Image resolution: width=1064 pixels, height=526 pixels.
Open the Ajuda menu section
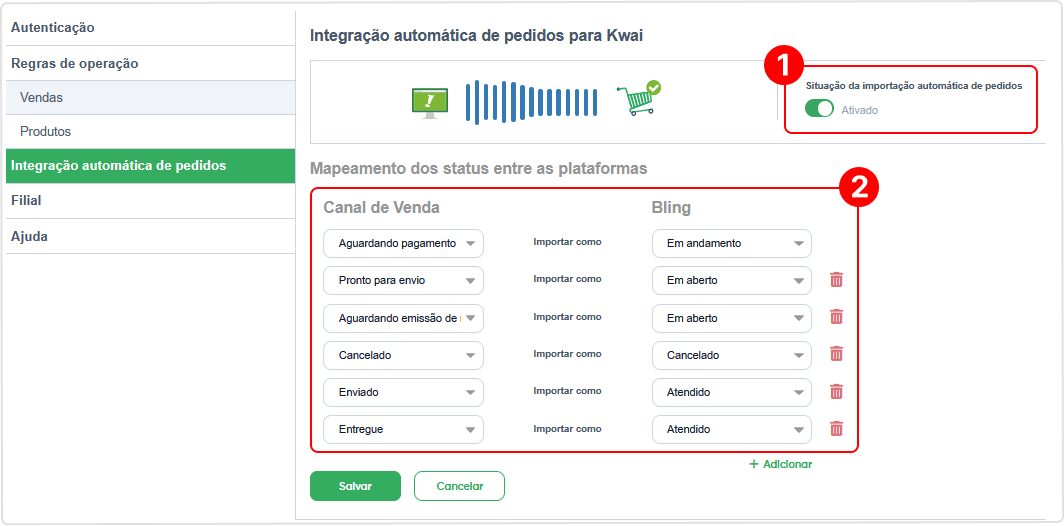150,237
